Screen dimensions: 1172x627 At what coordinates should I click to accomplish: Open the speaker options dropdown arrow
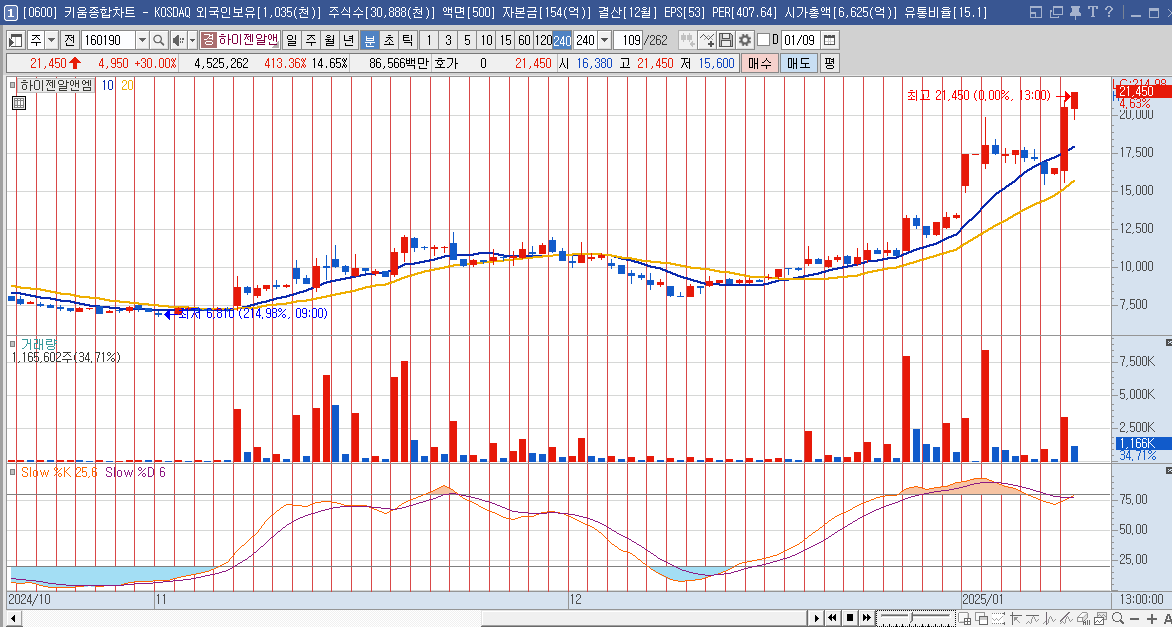pos(192,40)
